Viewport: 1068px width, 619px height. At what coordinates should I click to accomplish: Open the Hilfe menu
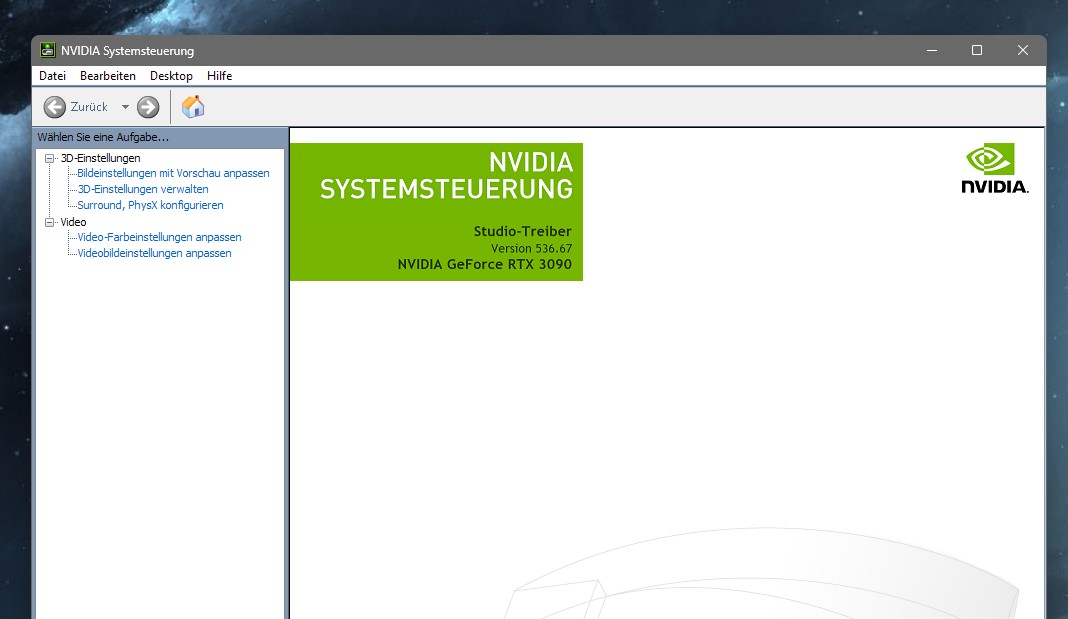219,76
